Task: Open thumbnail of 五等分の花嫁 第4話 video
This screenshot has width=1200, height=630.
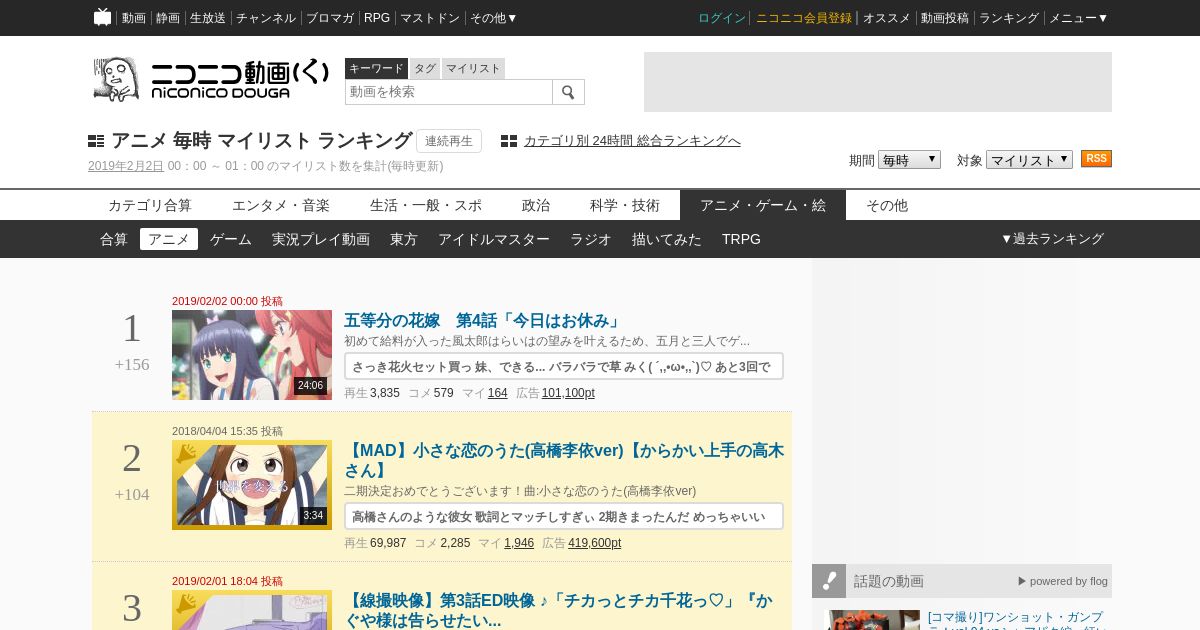Action: [252, 355]
